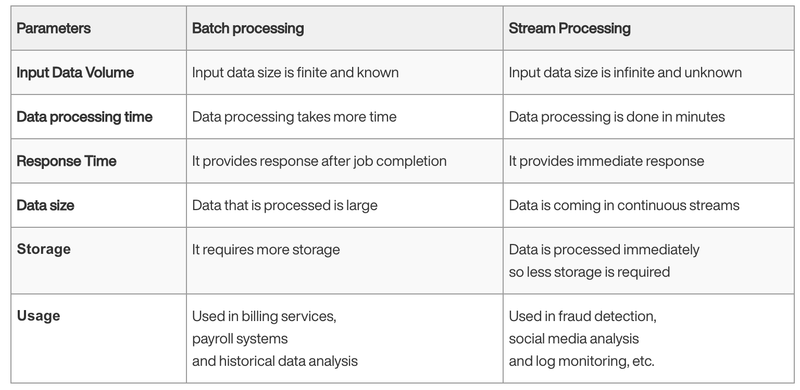Click 'Data that is processed is large'
800x390 pixels.
tap(285, 205)
